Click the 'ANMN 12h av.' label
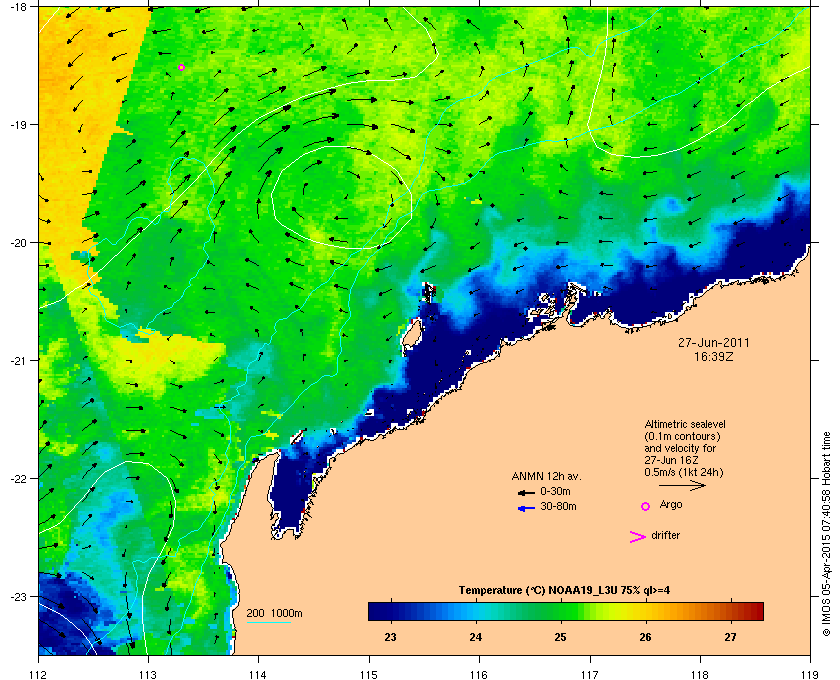The height and width of the screenshot is (680, 840). pos(546,476)
